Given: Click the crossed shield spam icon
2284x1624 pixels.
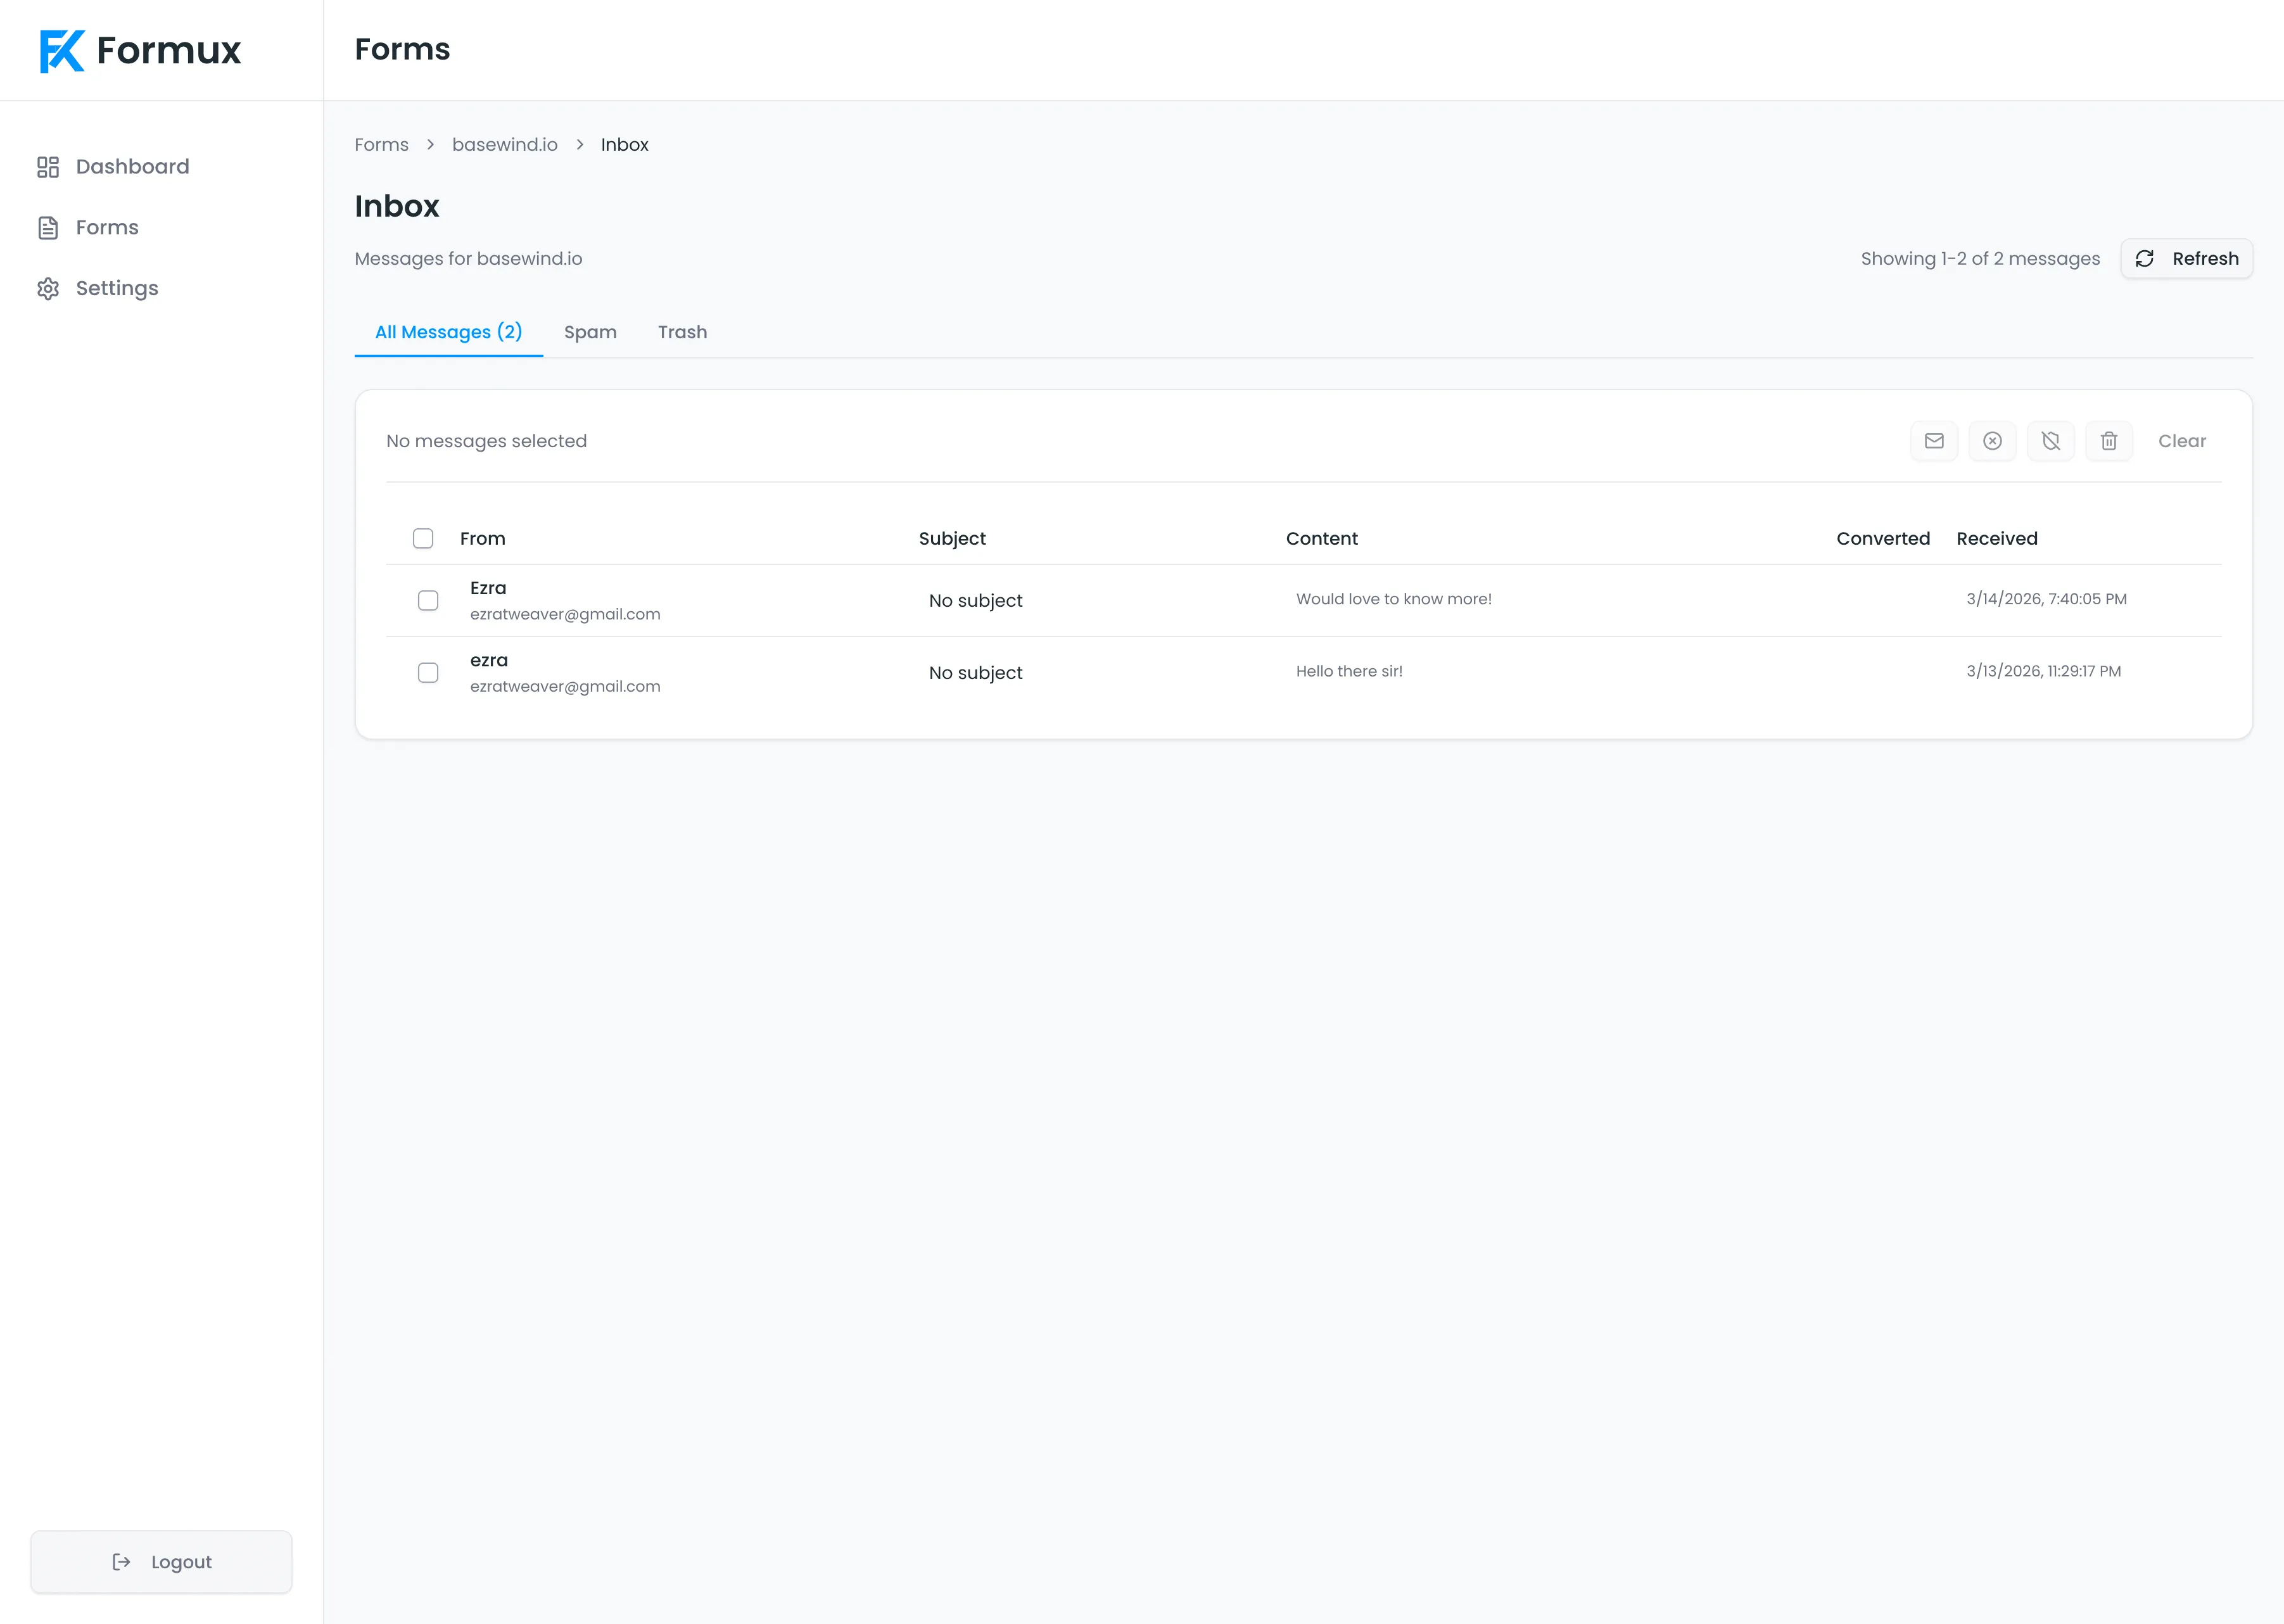Looking at the screenshot, I should point(2051,441).
